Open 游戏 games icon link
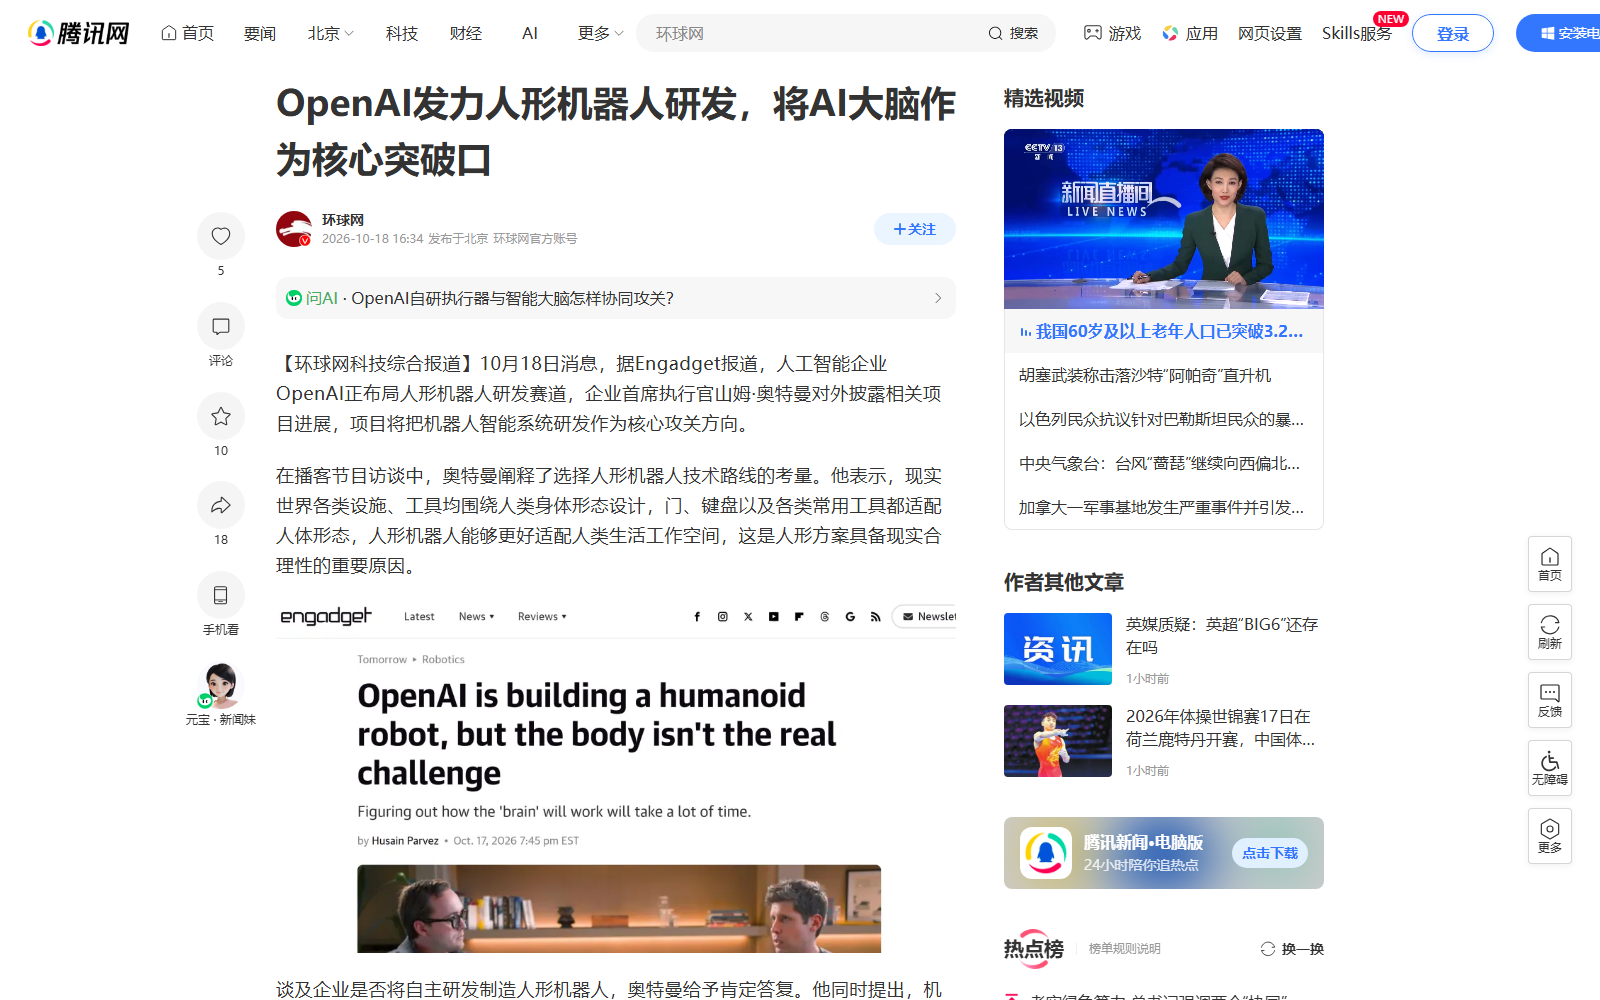Viewport: 1600px width, 1000px height. point(1112,33)
